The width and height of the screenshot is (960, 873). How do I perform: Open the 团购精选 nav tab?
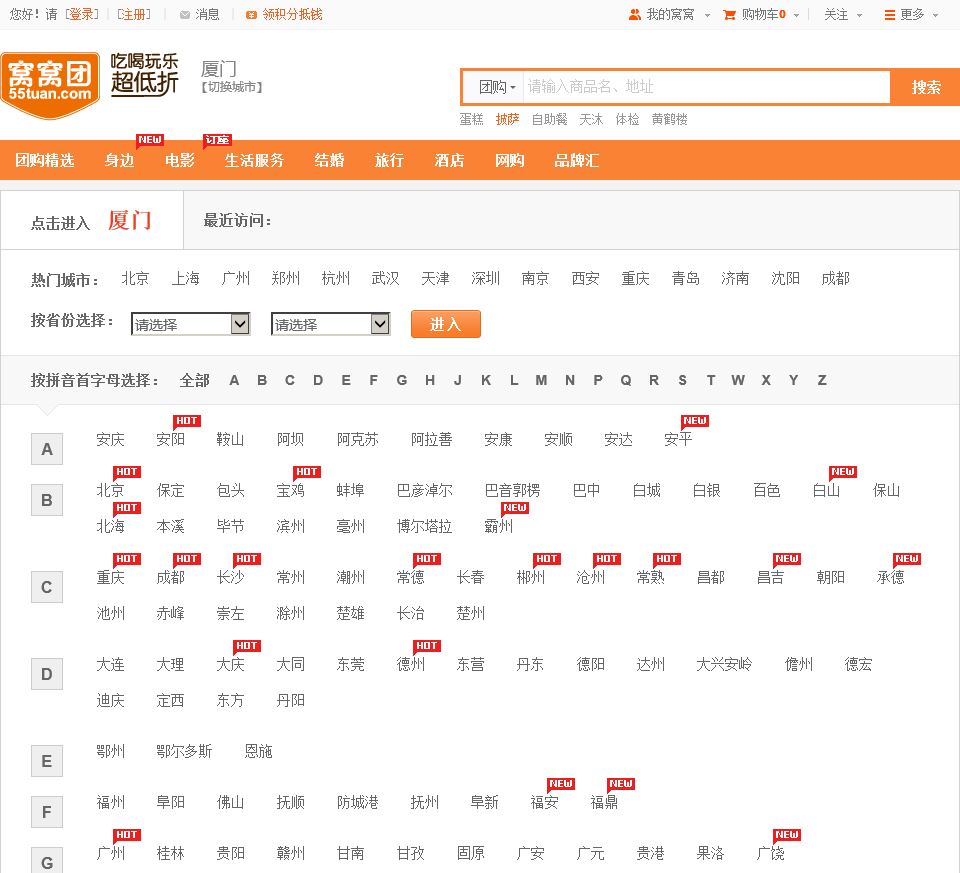pos(45,160)
